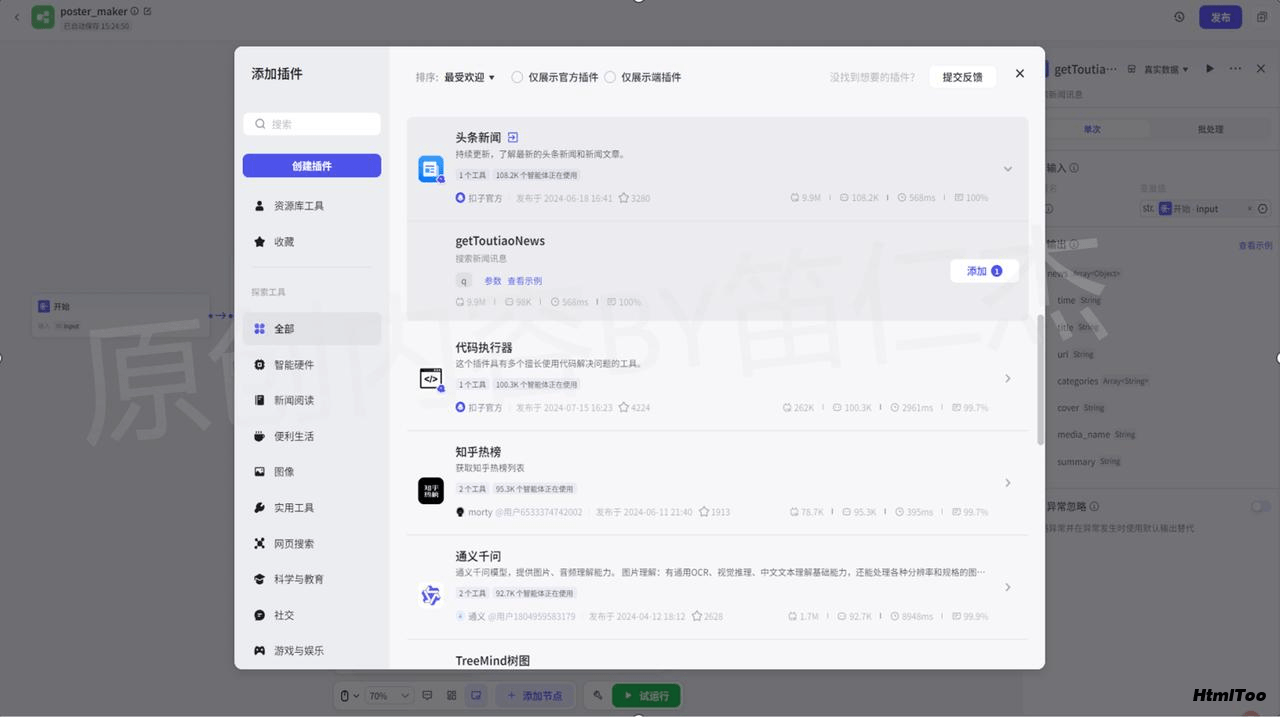Click the 代码执行器 plugin icon
1280x717 pixels.
431,379
